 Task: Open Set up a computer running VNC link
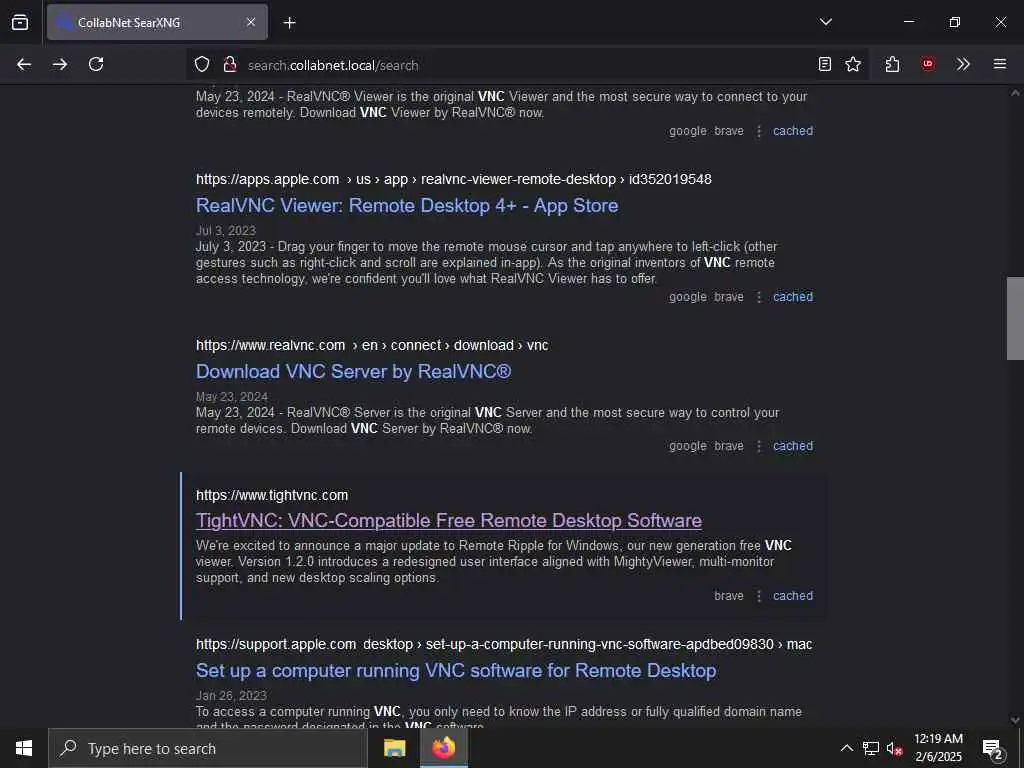coord(456,671)
